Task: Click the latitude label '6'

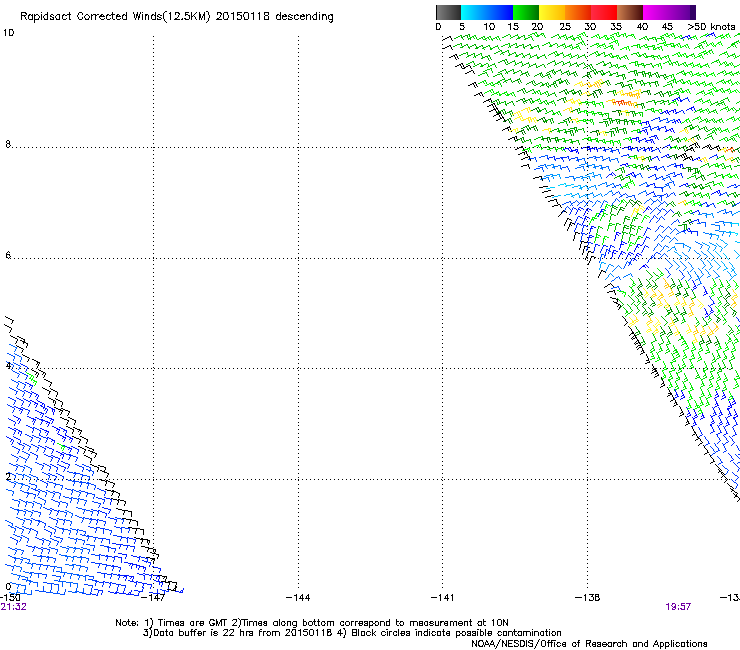Action: (8, 255)
